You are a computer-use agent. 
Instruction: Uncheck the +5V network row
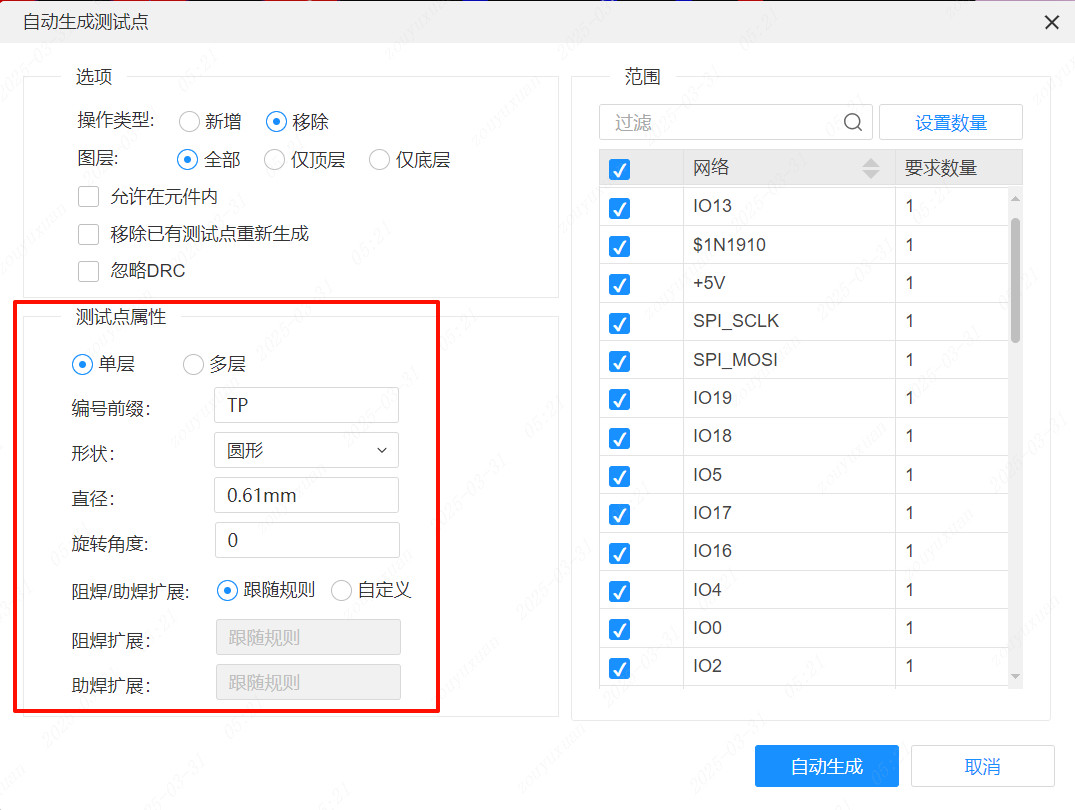(619, 283)
